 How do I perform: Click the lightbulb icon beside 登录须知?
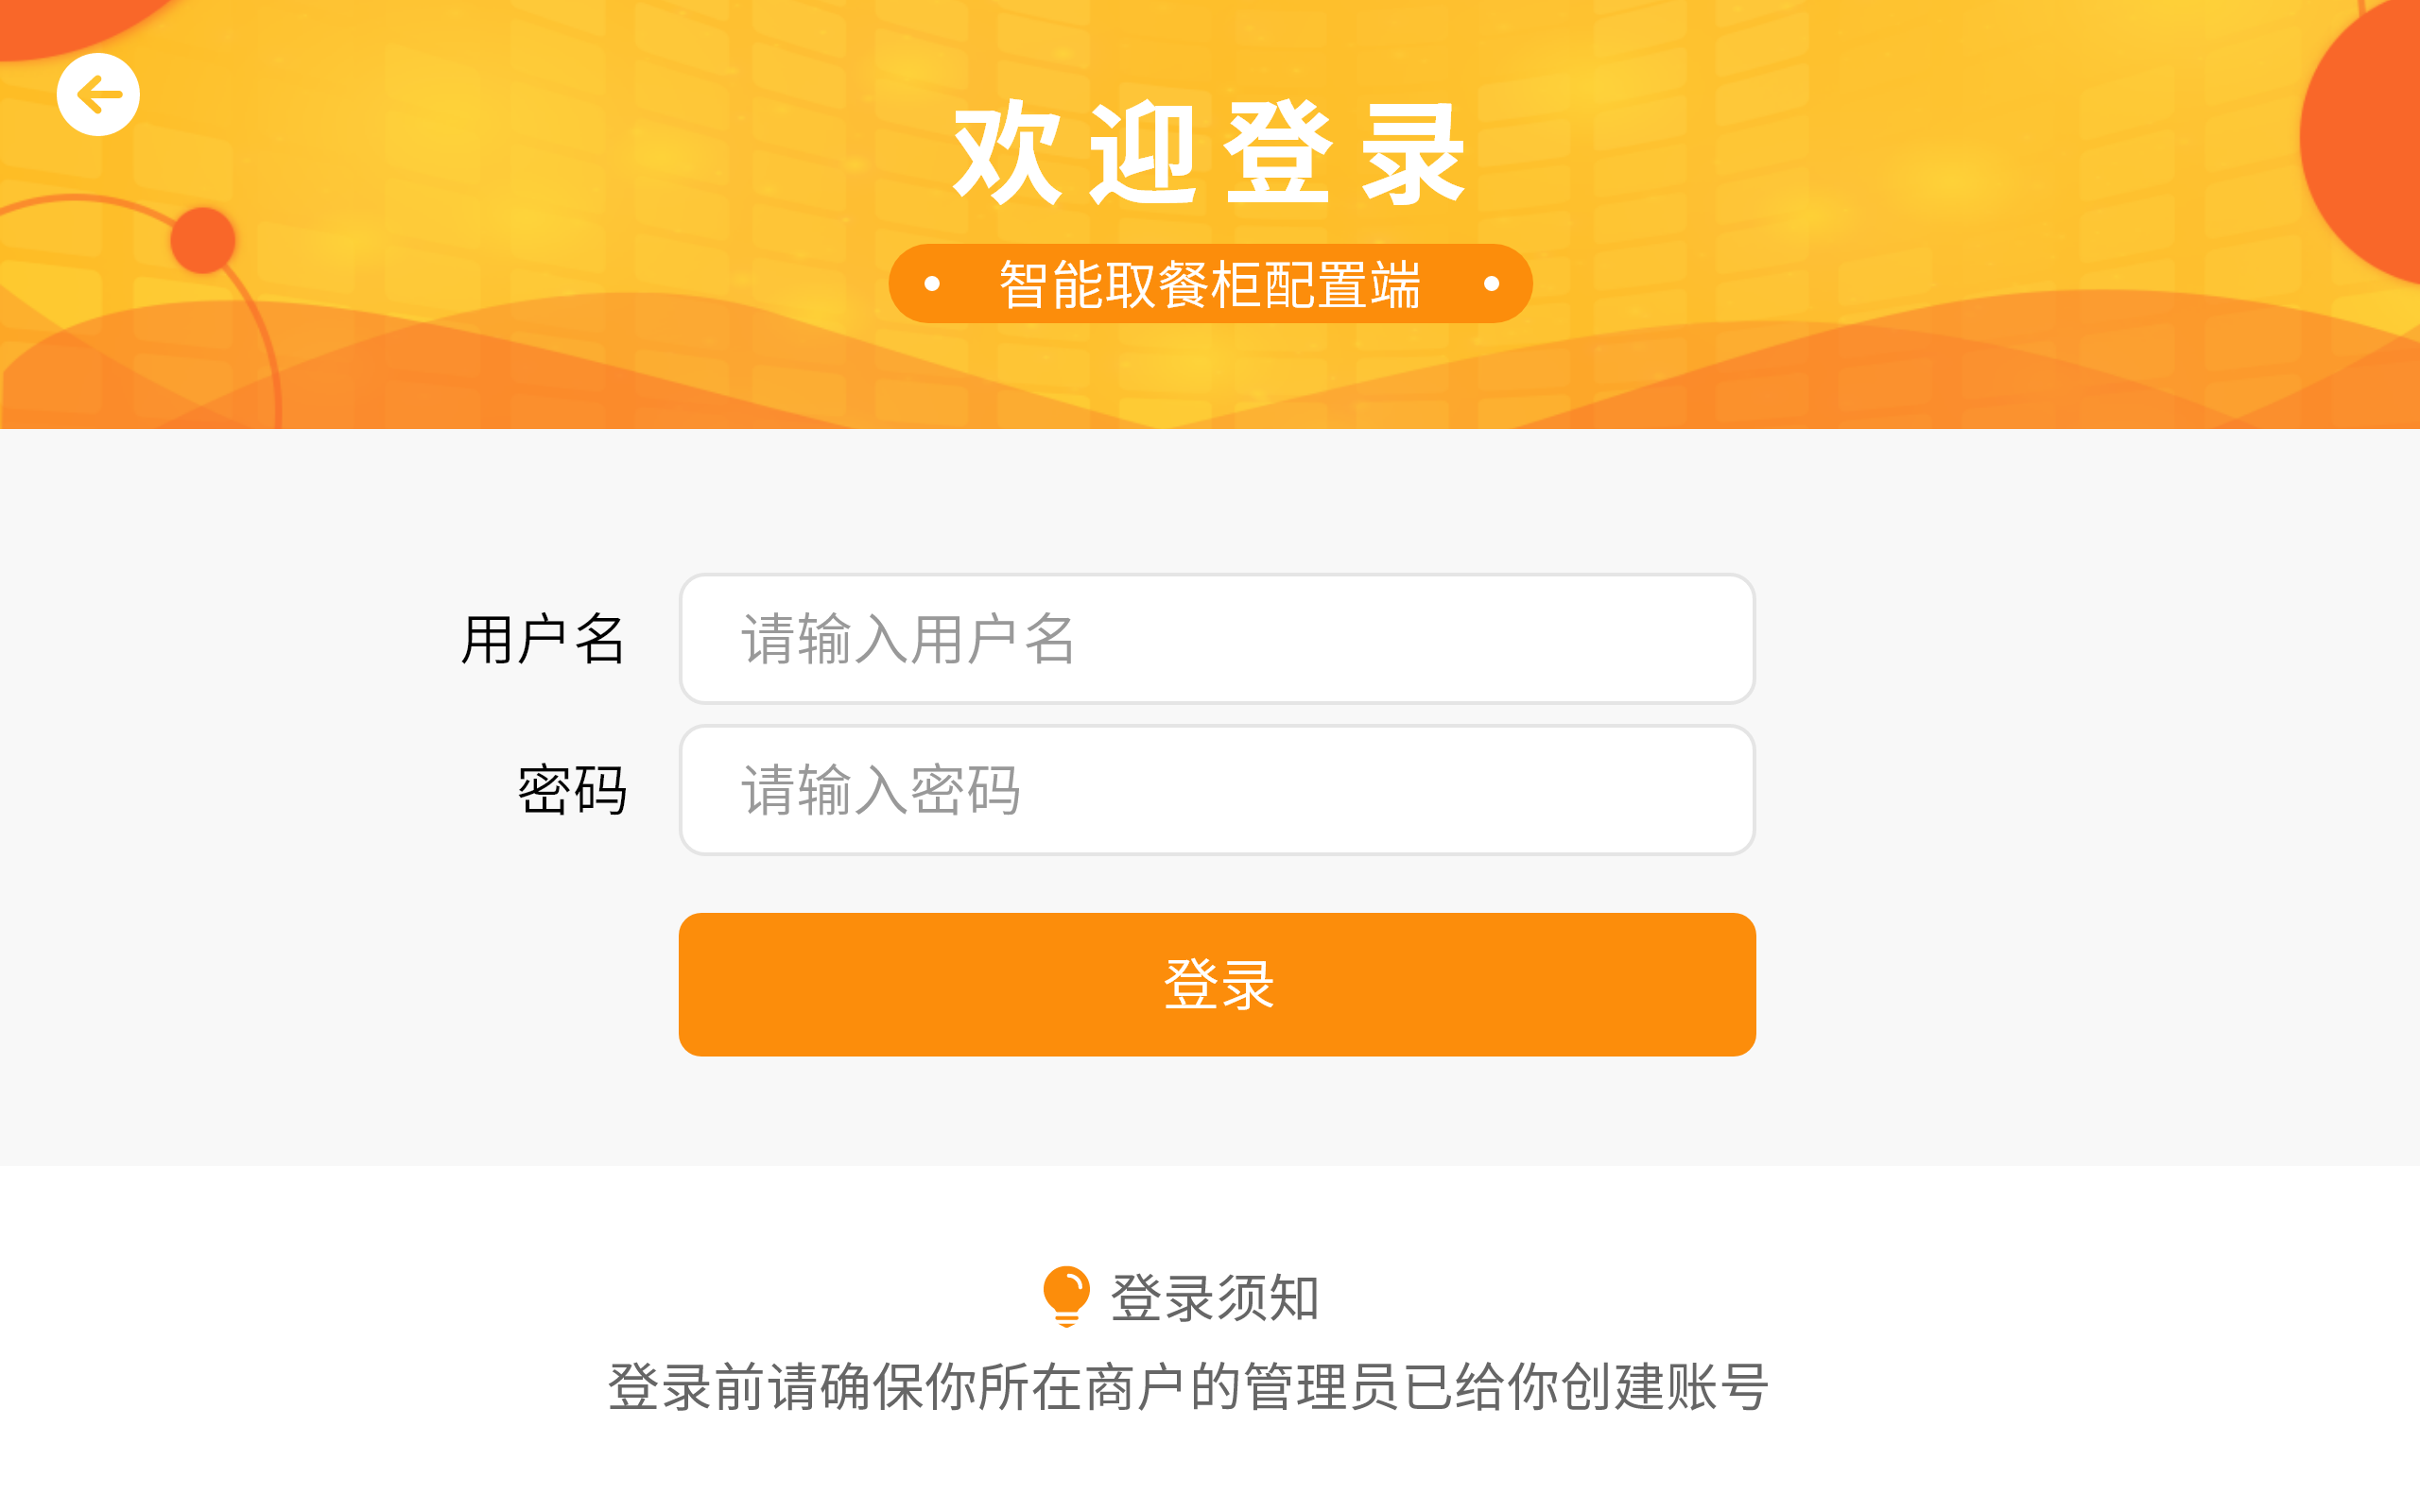[x=1066, y=1296]
